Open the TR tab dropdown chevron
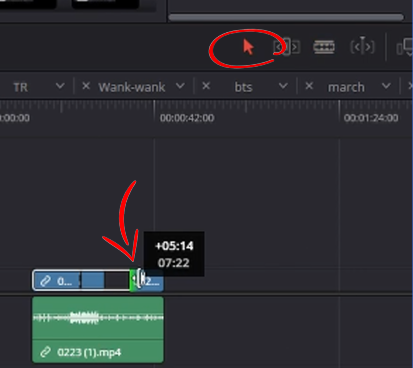This screenshot has width=413, height=368. point(60,86)
